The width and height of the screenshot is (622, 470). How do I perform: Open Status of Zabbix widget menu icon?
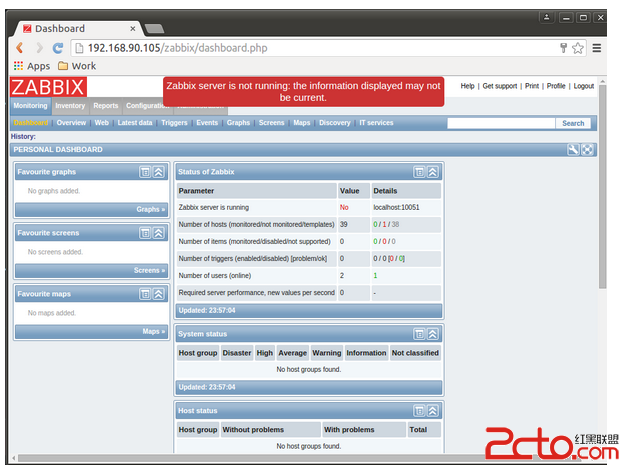(x=419, y=172)
